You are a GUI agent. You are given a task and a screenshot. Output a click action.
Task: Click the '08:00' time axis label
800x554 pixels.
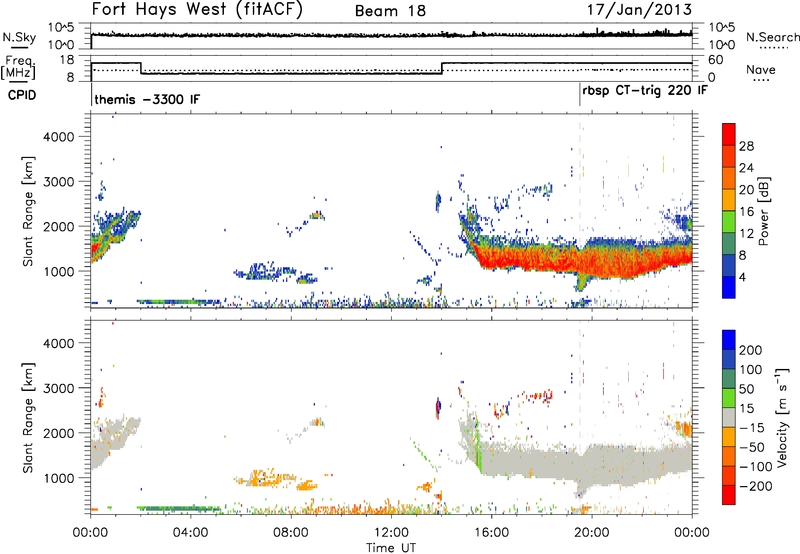(x=290, y=533)
